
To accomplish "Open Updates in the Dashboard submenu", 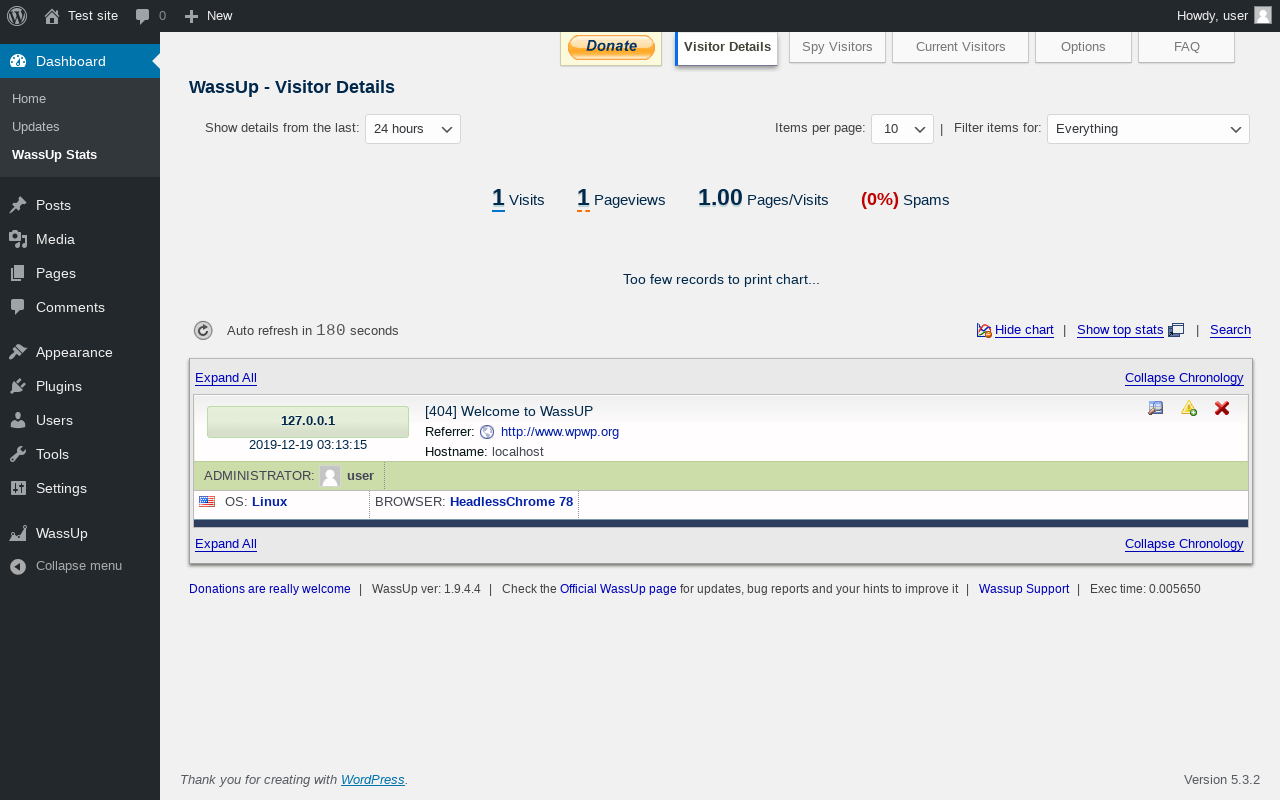I will (x=36, y=127).
